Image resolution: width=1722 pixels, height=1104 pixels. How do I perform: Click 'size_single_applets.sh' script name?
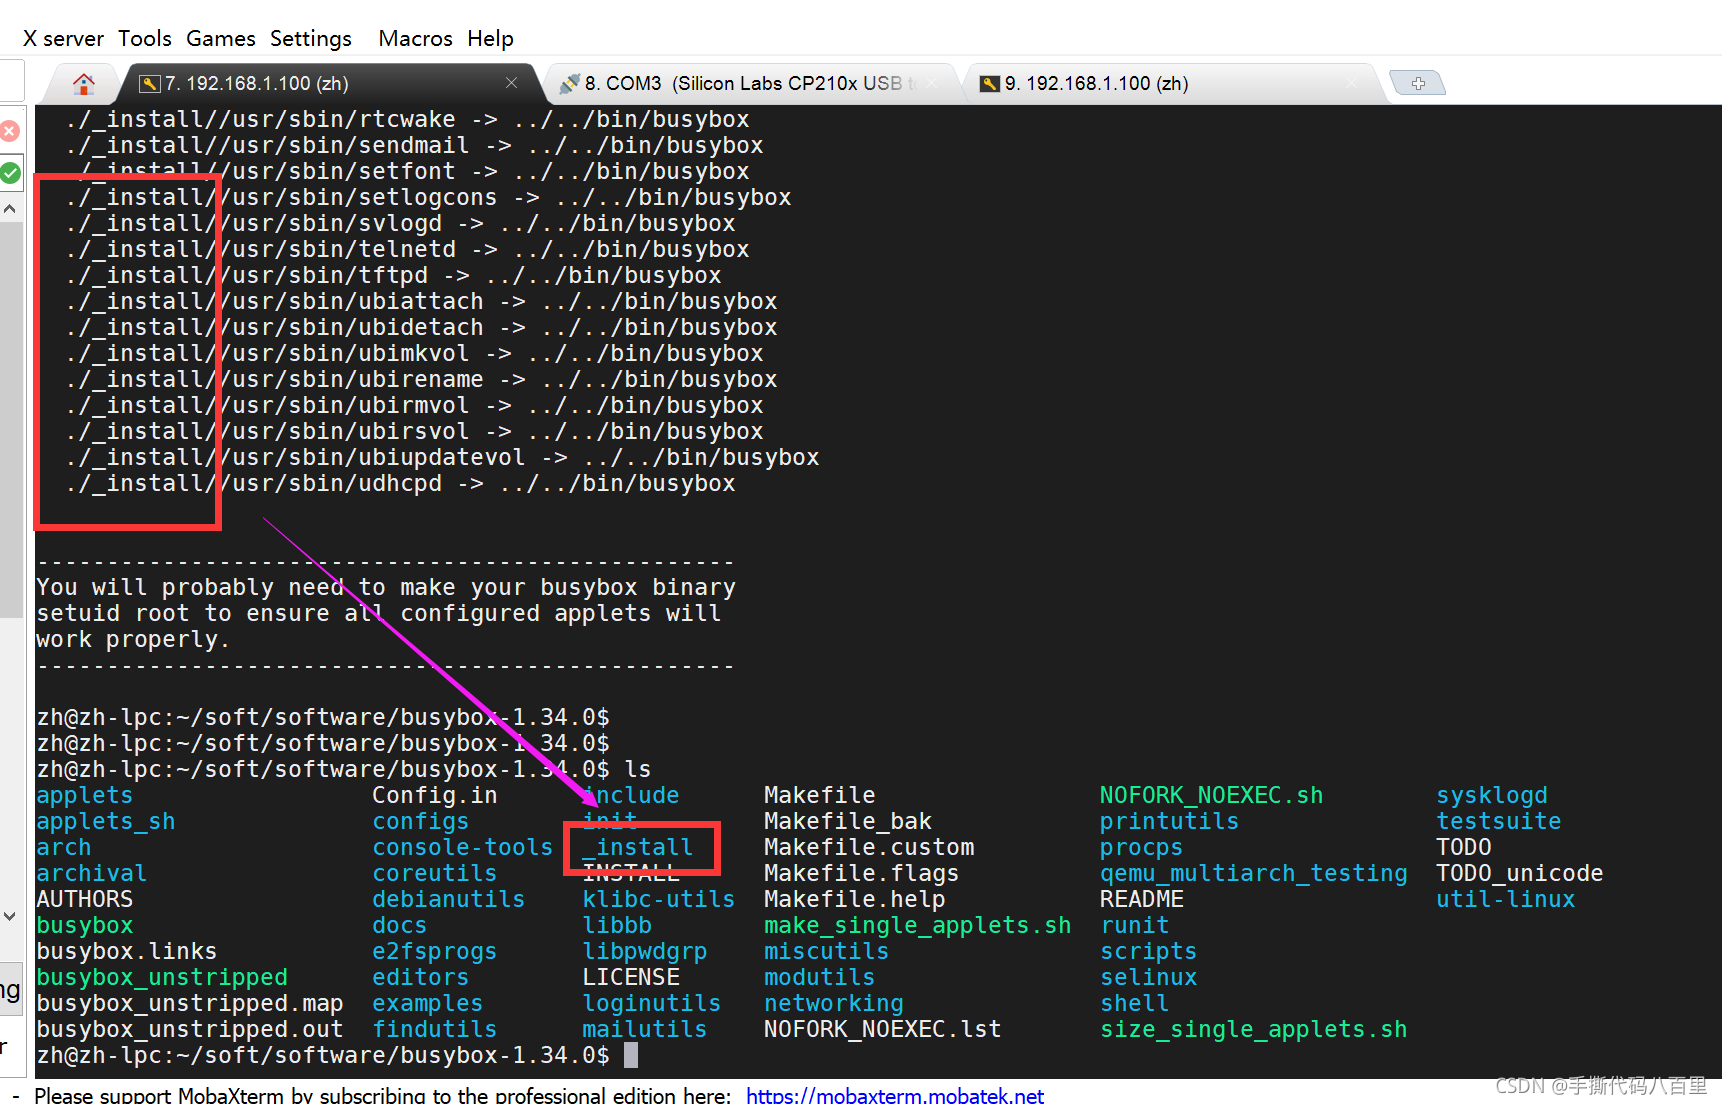click(1253, 1029)
